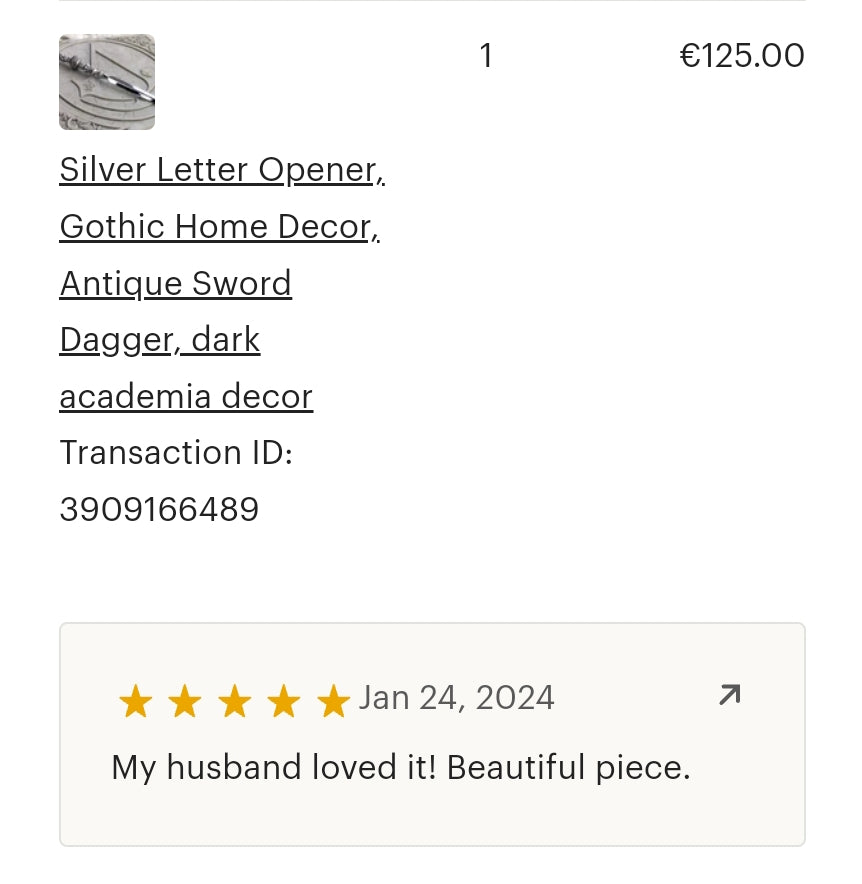
Task: Select the transaction ID number 3909166489
Action: (x=159, y=509)
